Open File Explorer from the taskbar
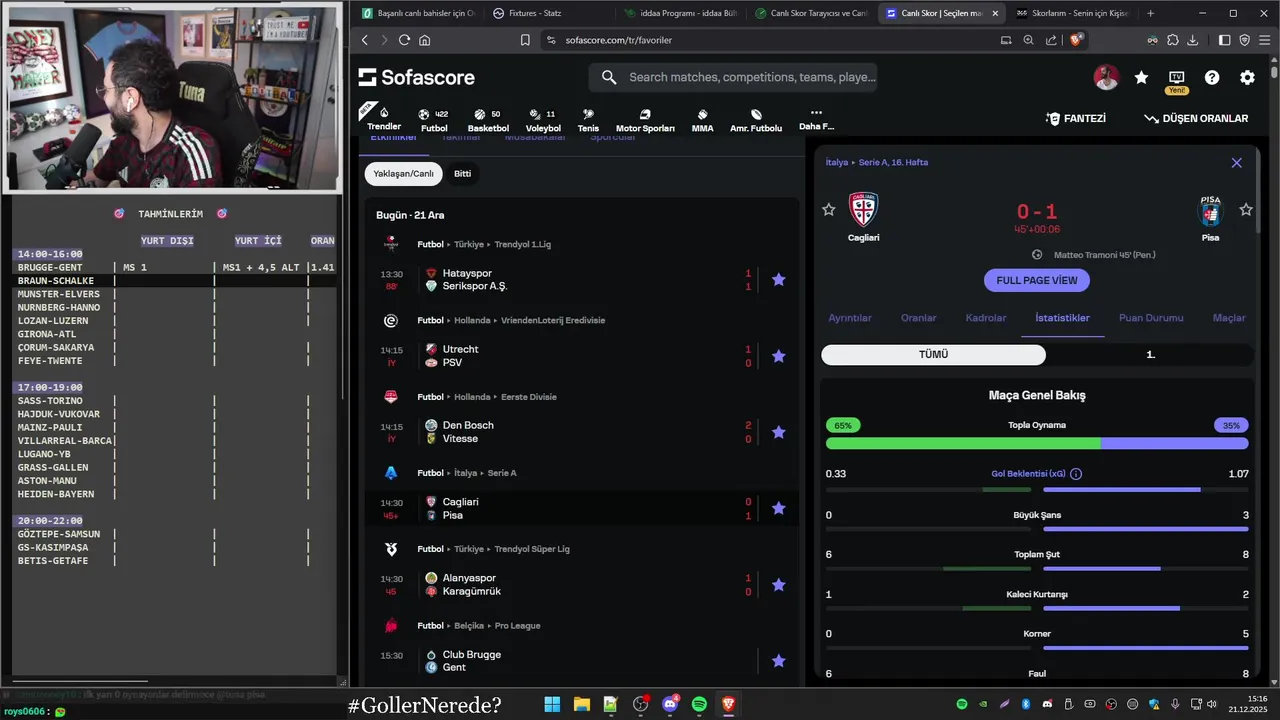The width and height of the screenshot is (1280, 720). tap(581, 705)
